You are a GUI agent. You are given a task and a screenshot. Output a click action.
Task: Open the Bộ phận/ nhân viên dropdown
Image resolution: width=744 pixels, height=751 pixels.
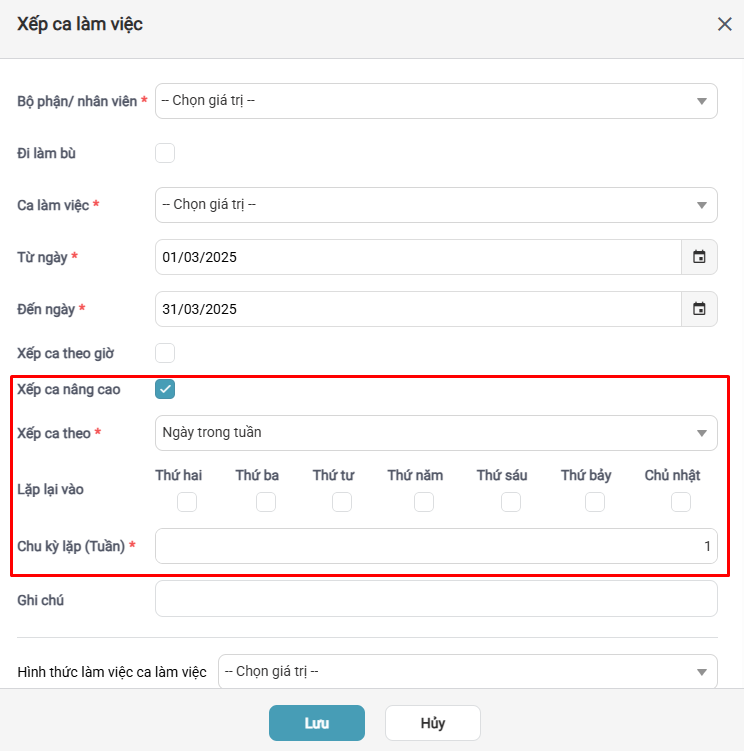tap(436, 101)
